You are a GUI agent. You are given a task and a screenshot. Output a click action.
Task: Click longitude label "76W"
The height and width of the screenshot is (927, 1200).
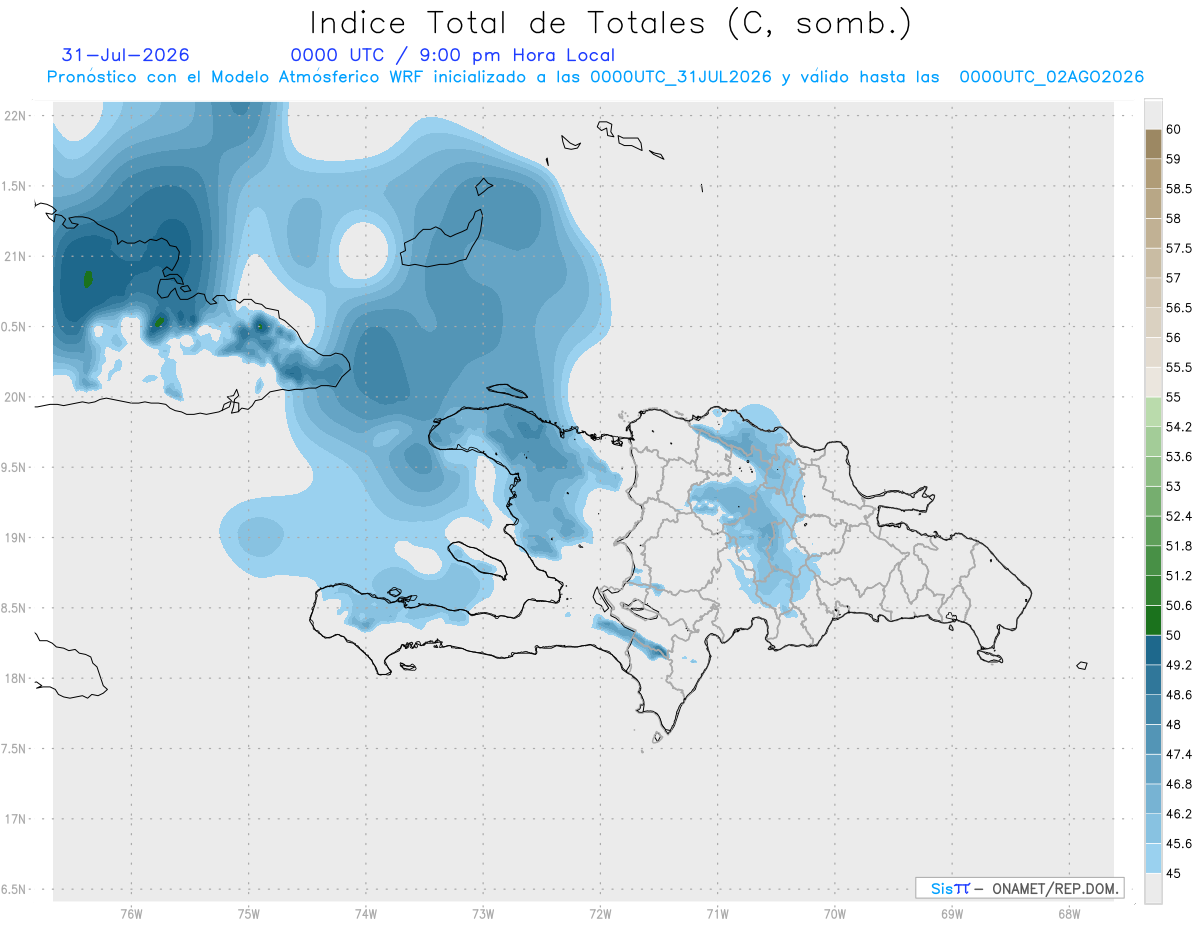(x=131, y=913)
